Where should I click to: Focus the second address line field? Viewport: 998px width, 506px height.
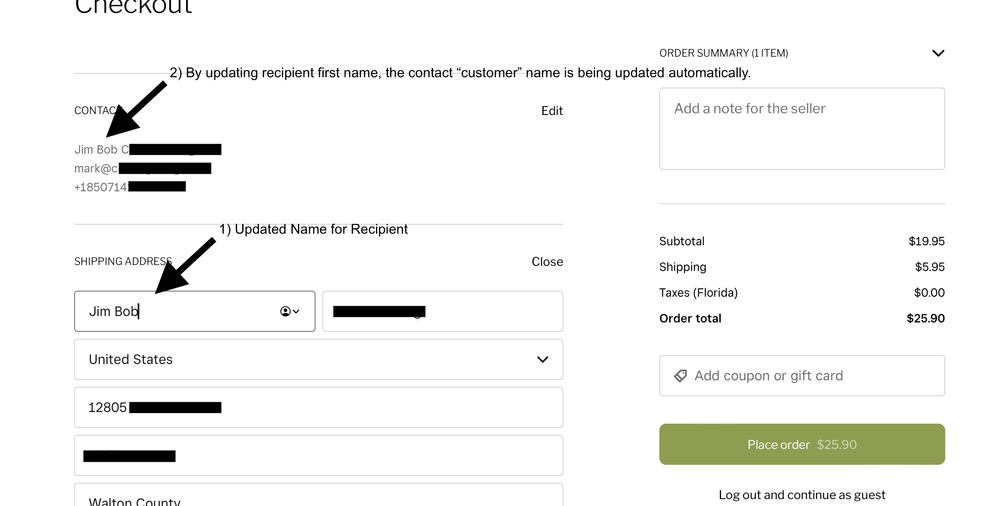pyautogui.click(x=318, y=456)
